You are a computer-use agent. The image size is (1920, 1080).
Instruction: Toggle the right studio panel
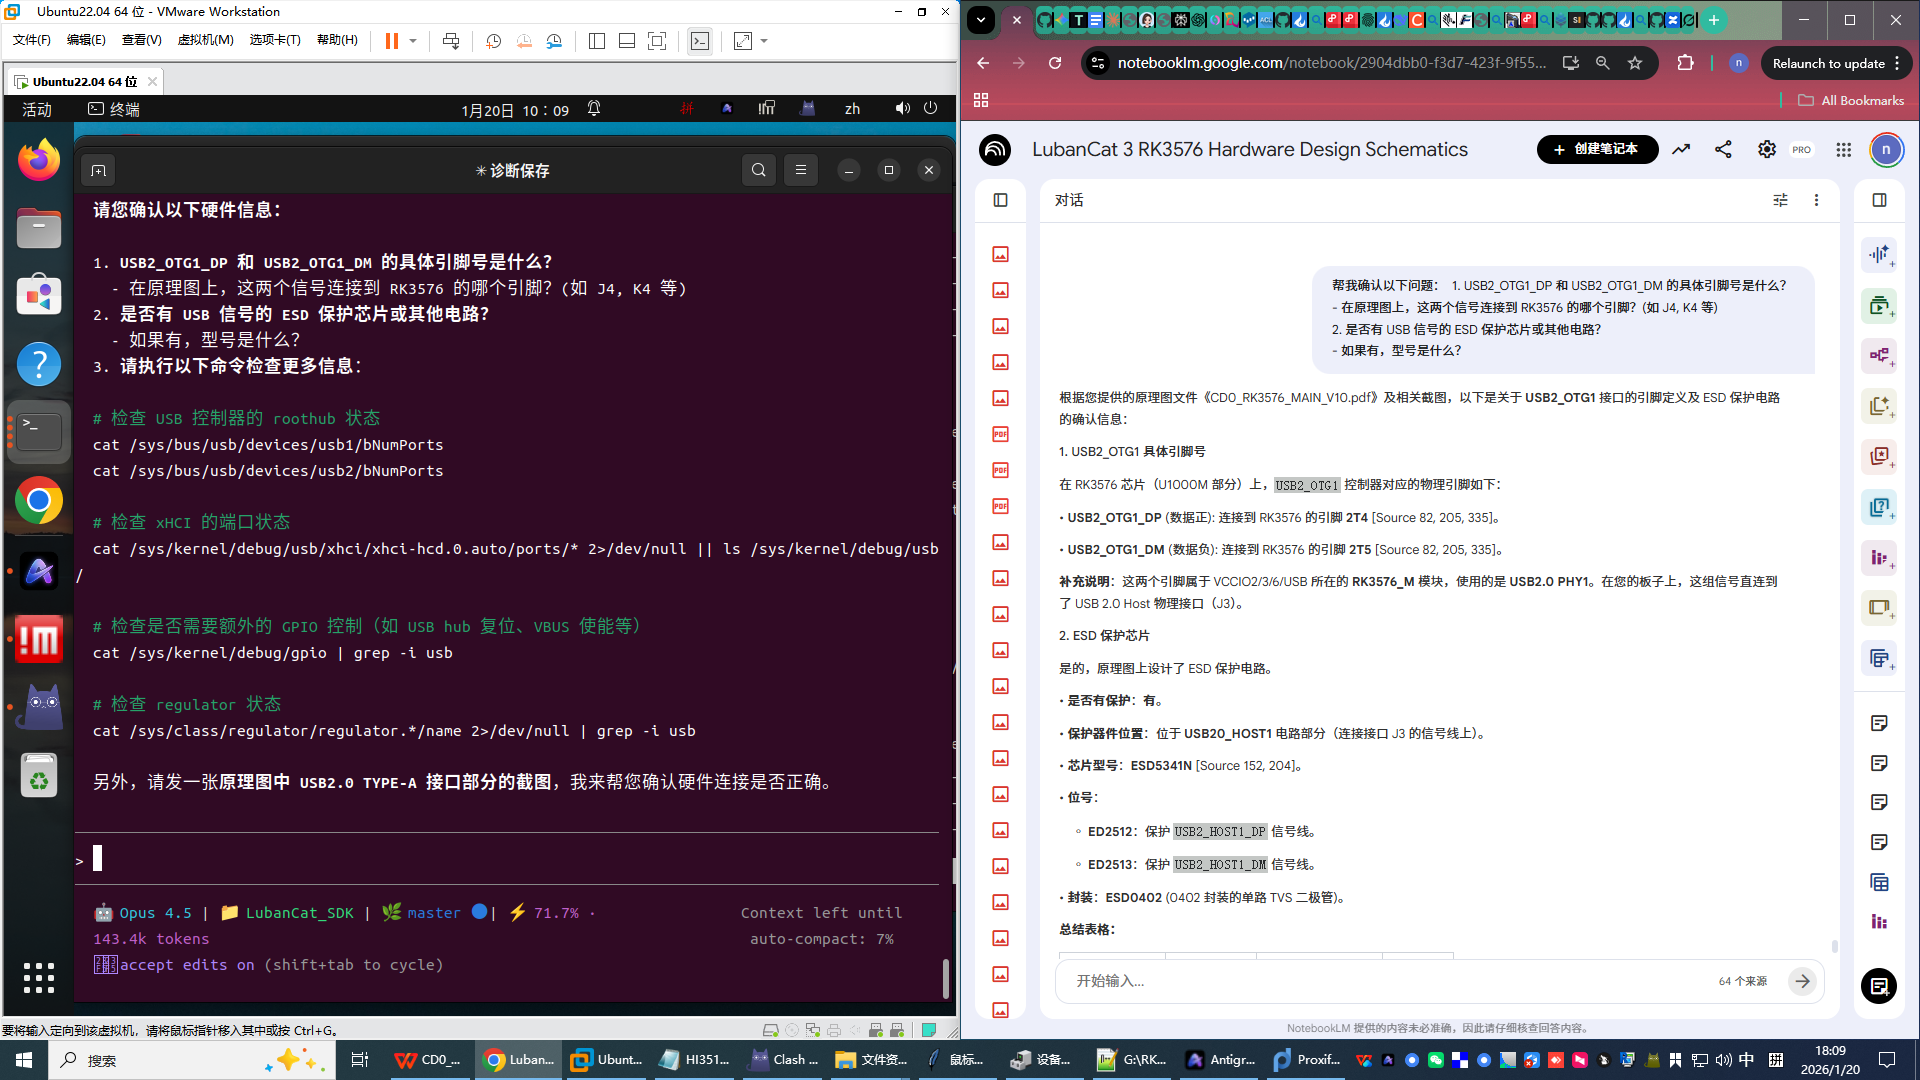point(1879,200)
